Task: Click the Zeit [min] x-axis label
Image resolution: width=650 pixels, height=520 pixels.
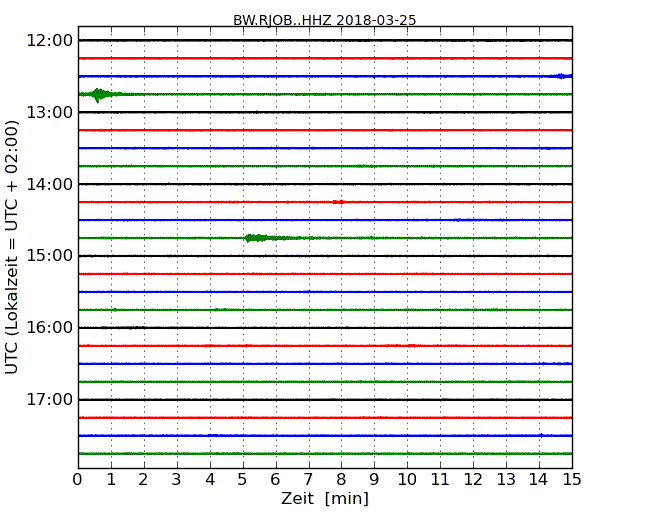Action: [x=325, y=498]
